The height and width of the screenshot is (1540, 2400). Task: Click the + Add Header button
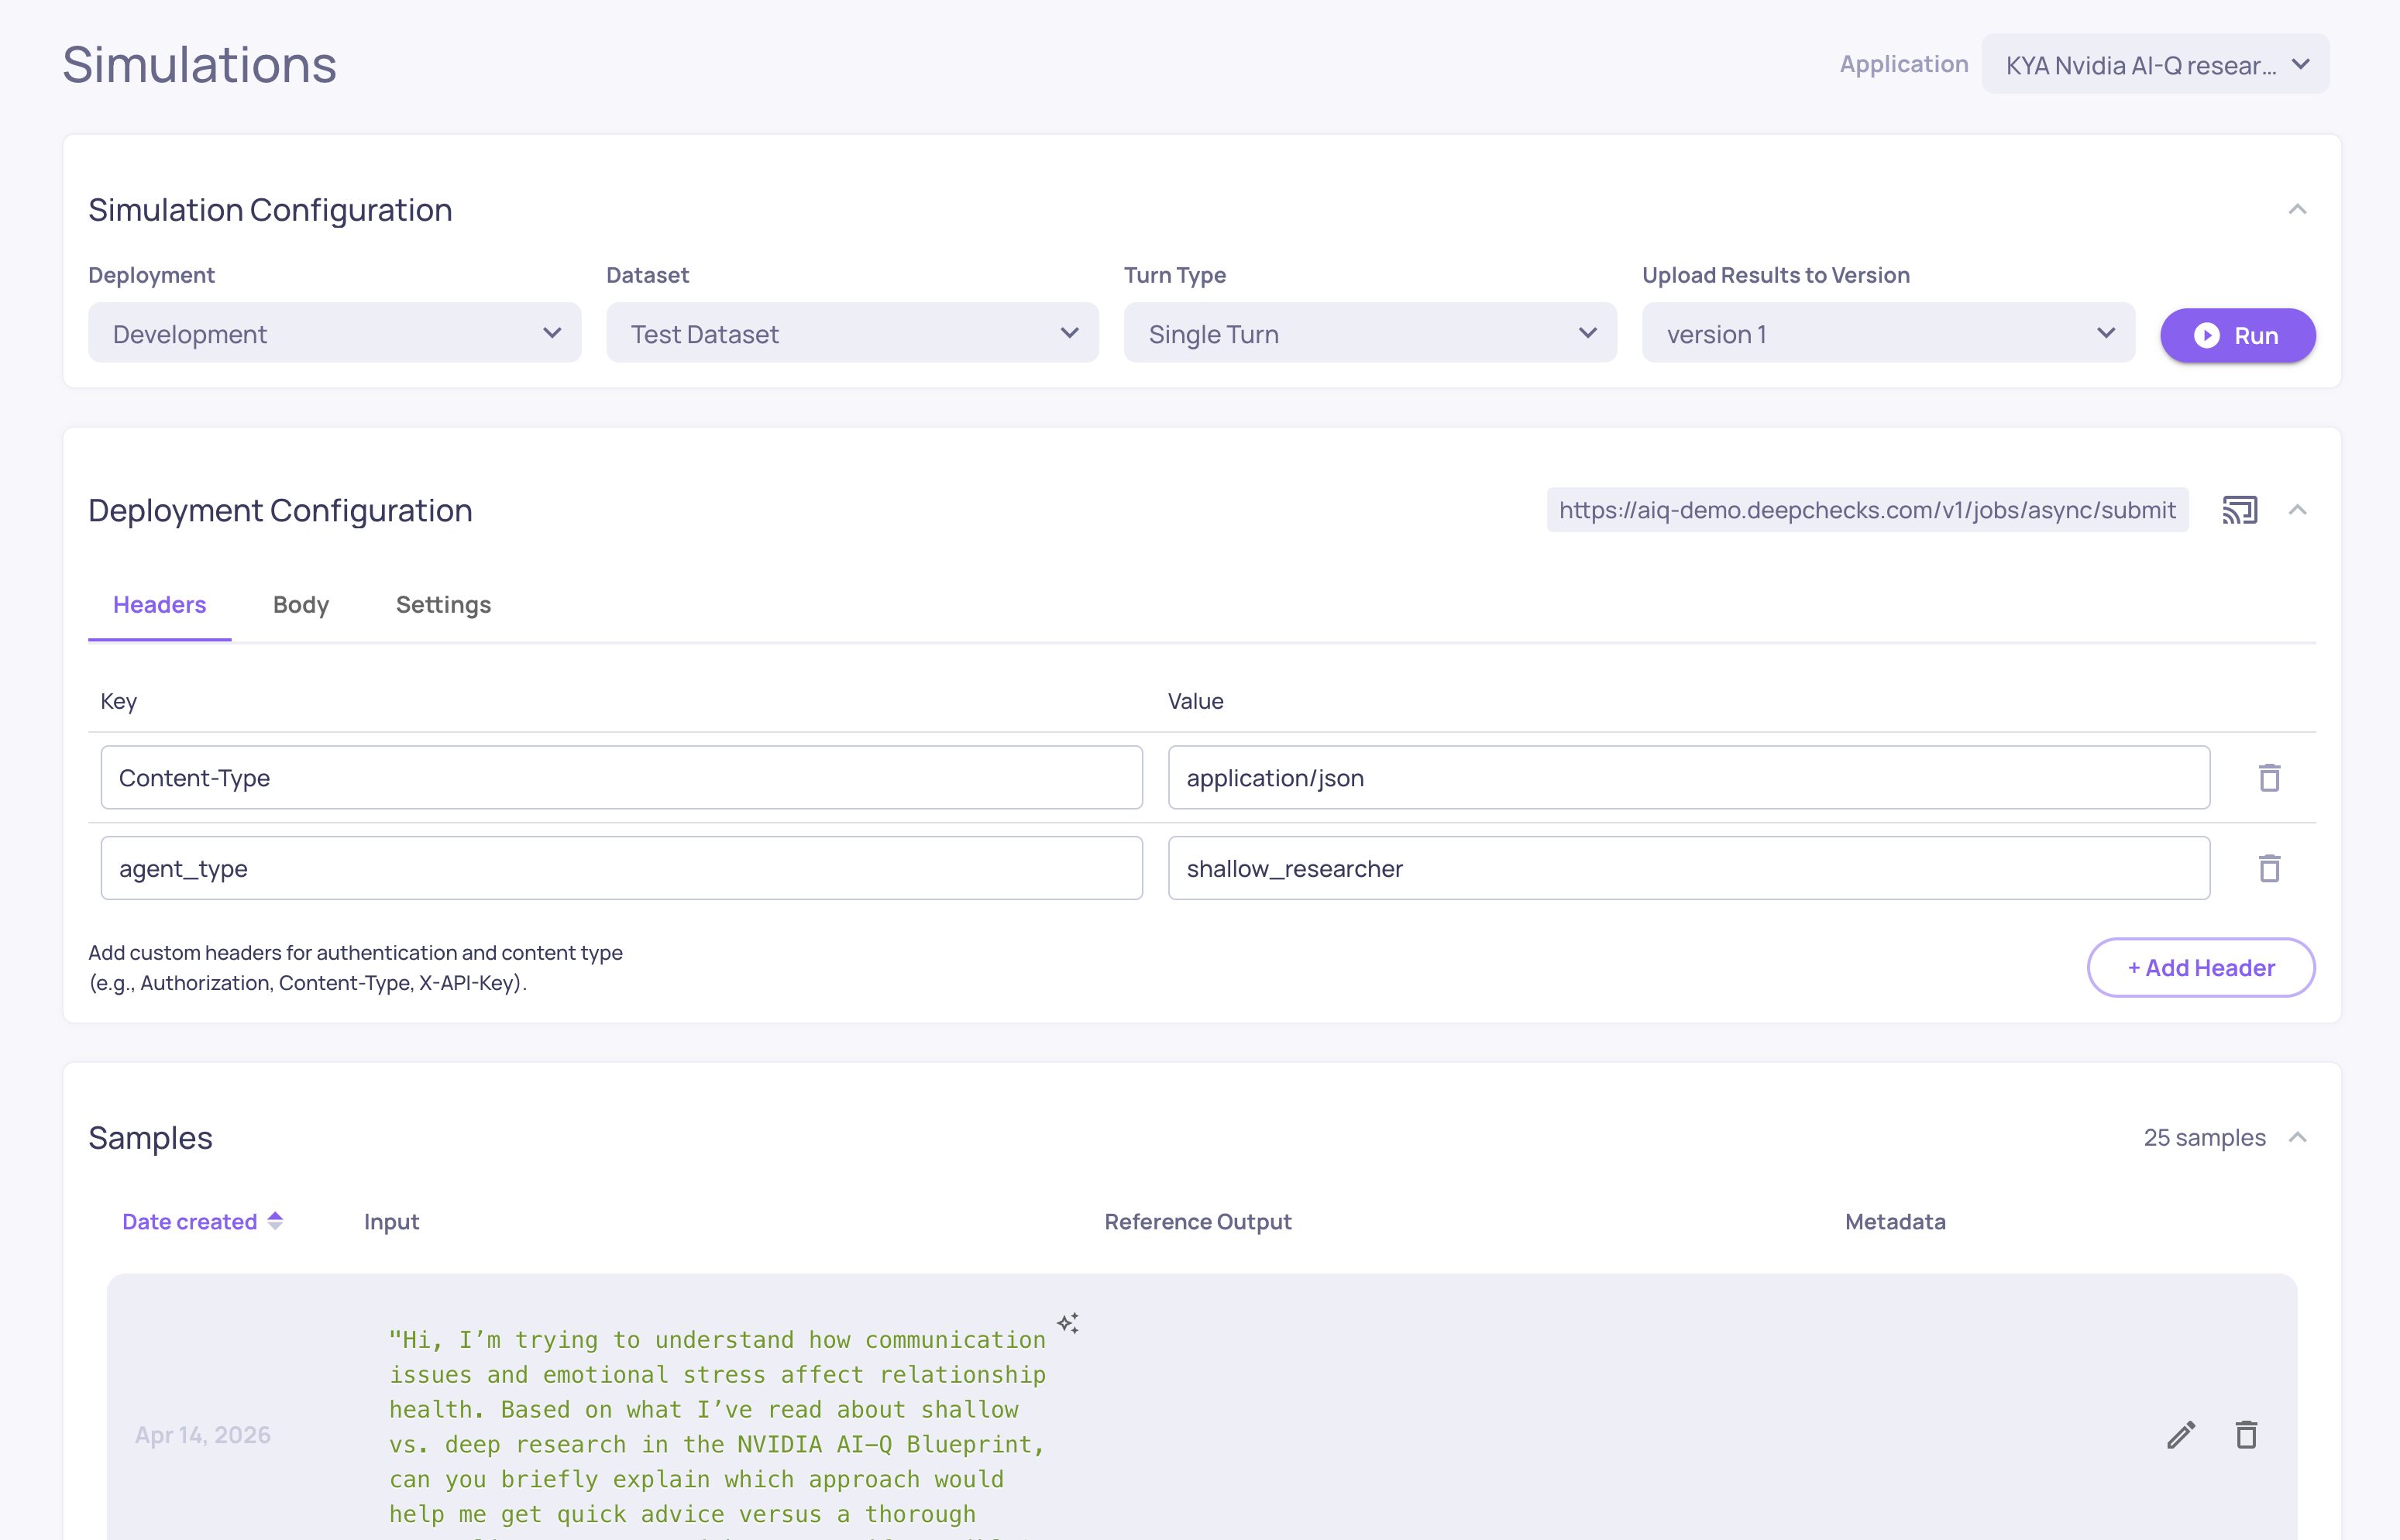(2200, 967)
